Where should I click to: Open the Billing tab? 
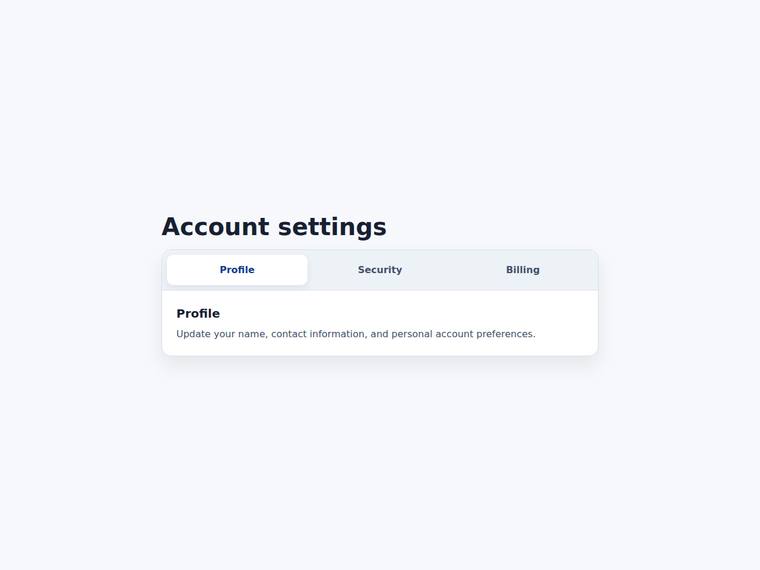[x=522, y=270]
